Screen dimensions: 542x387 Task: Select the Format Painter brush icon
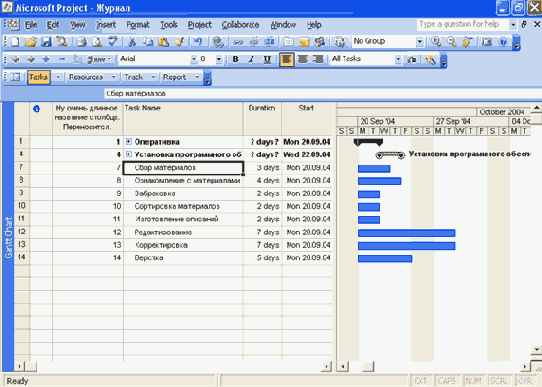click(x=179, y=42)
